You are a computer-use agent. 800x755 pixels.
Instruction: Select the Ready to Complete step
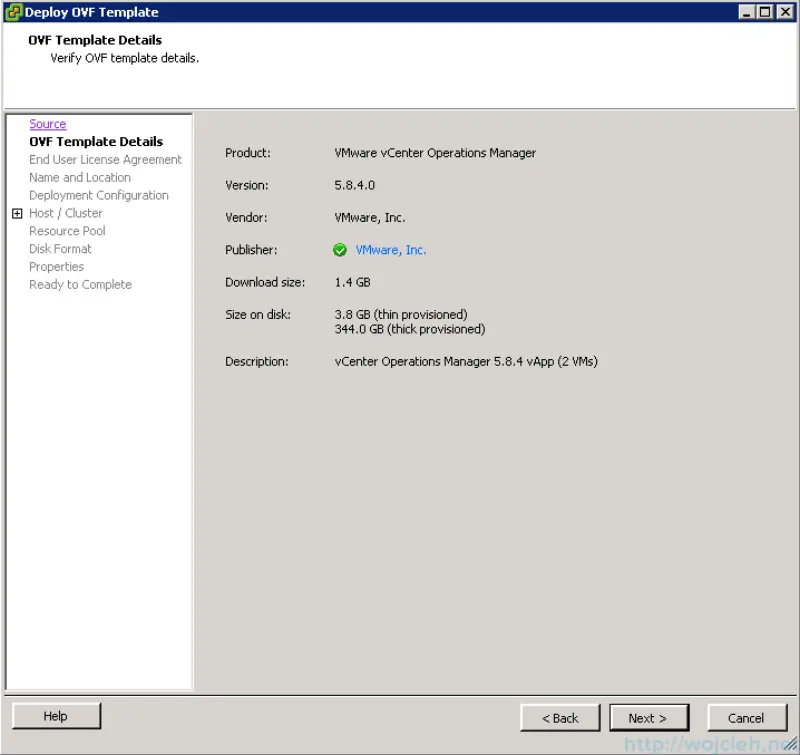tap(80, 285)
